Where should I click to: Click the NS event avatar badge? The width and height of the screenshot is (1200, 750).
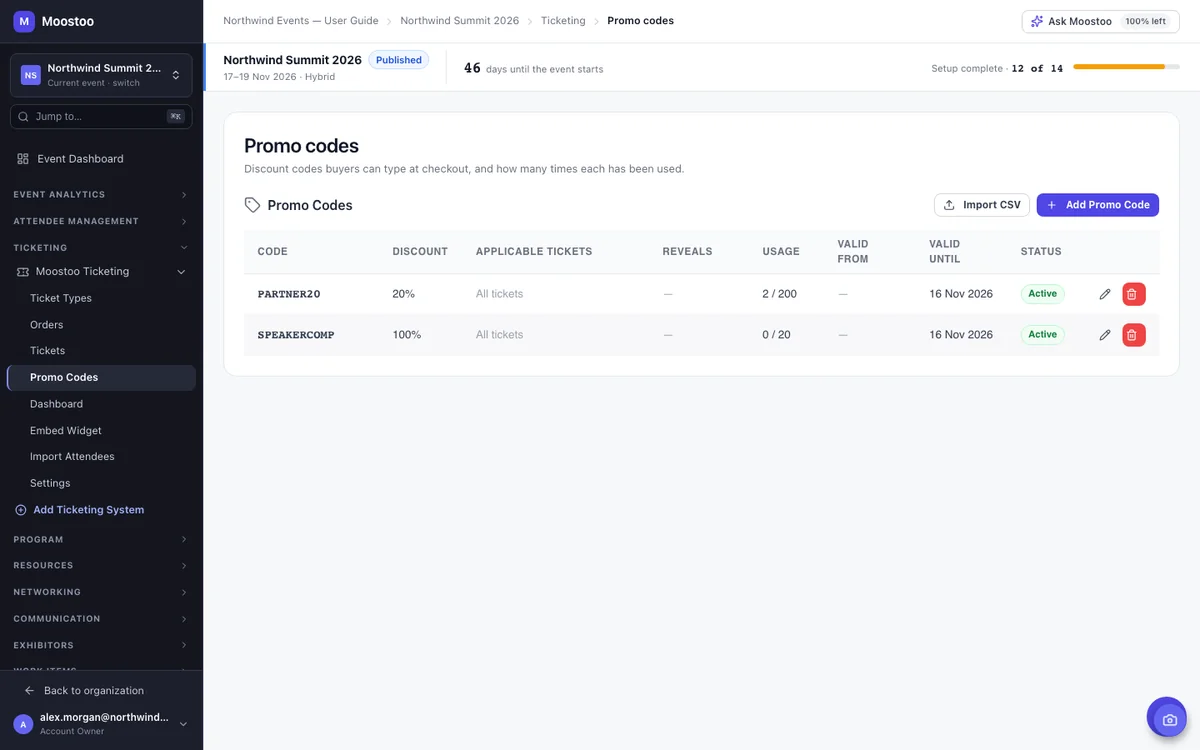click(31, 75)
